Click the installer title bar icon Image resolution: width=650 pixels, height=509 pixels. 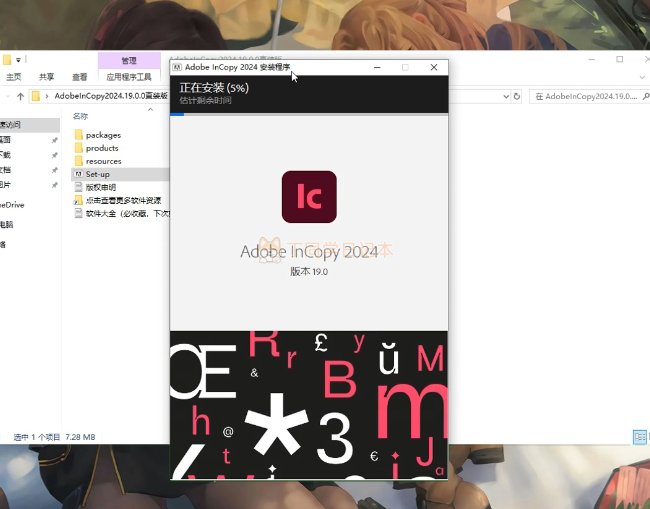click(x=177, y=67)
